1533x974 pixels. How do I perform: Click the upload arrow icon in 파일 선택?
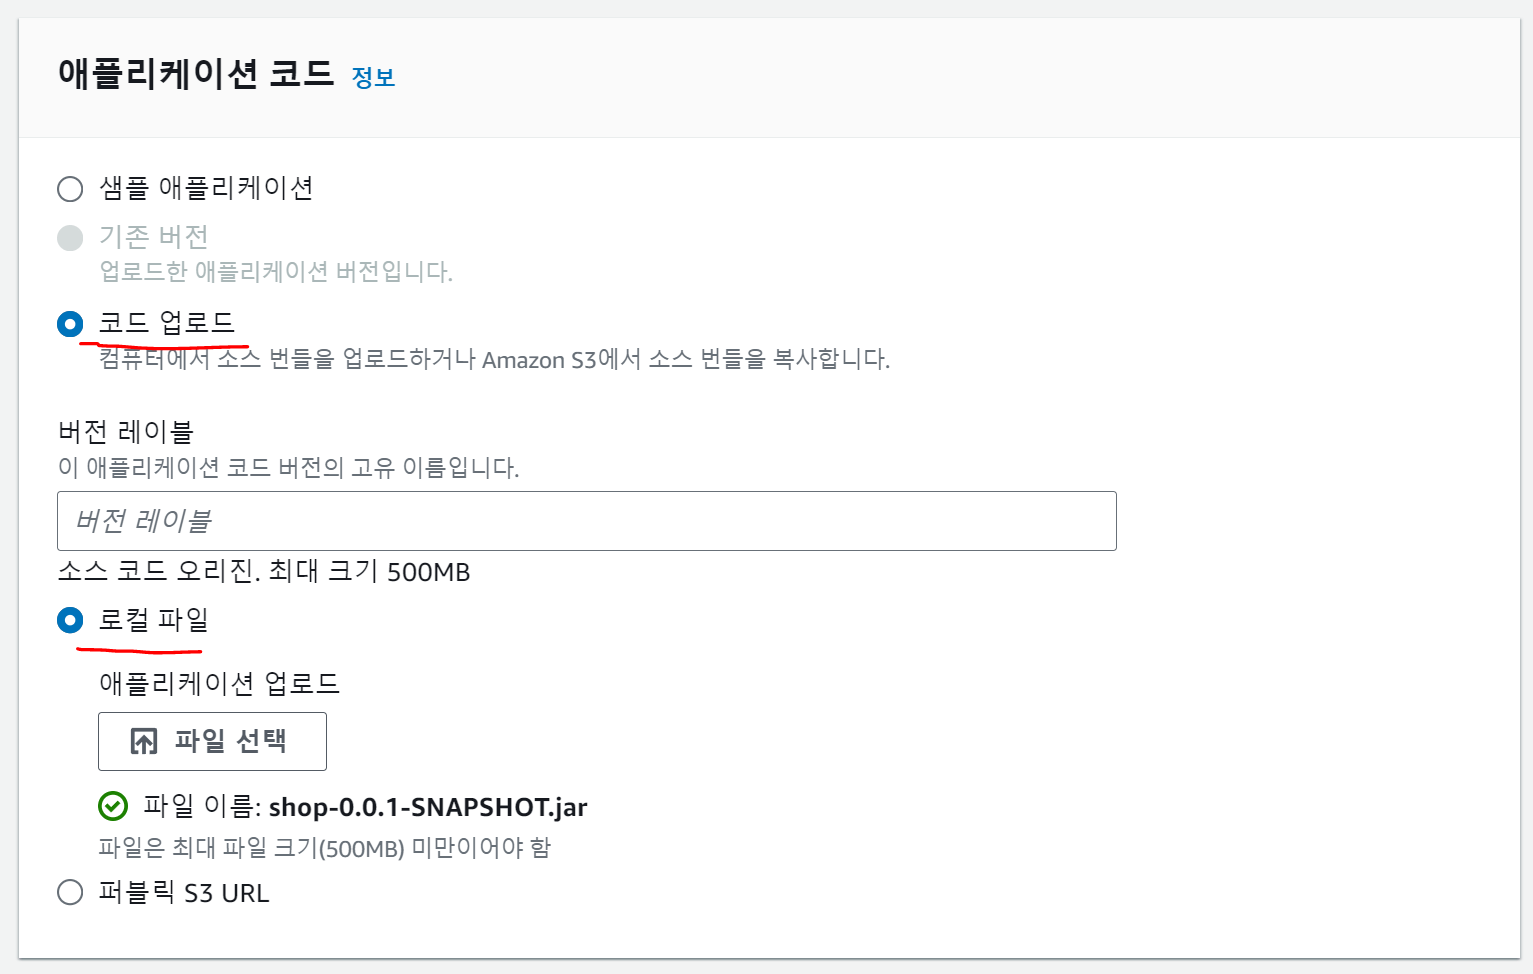click(x=144, y=741)
